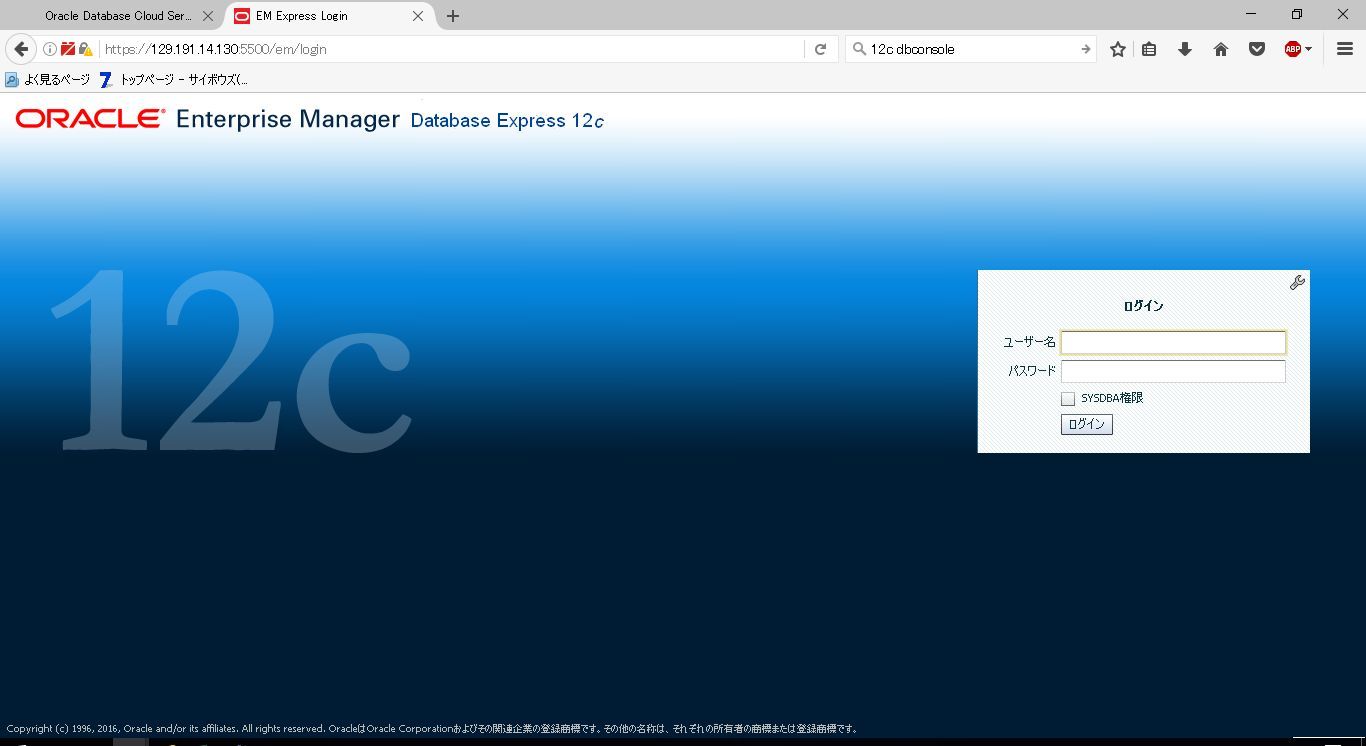
Task: Enable the SYSDBA権限 checkbox
Action: pyautogui.click(x=1068, y=398)
